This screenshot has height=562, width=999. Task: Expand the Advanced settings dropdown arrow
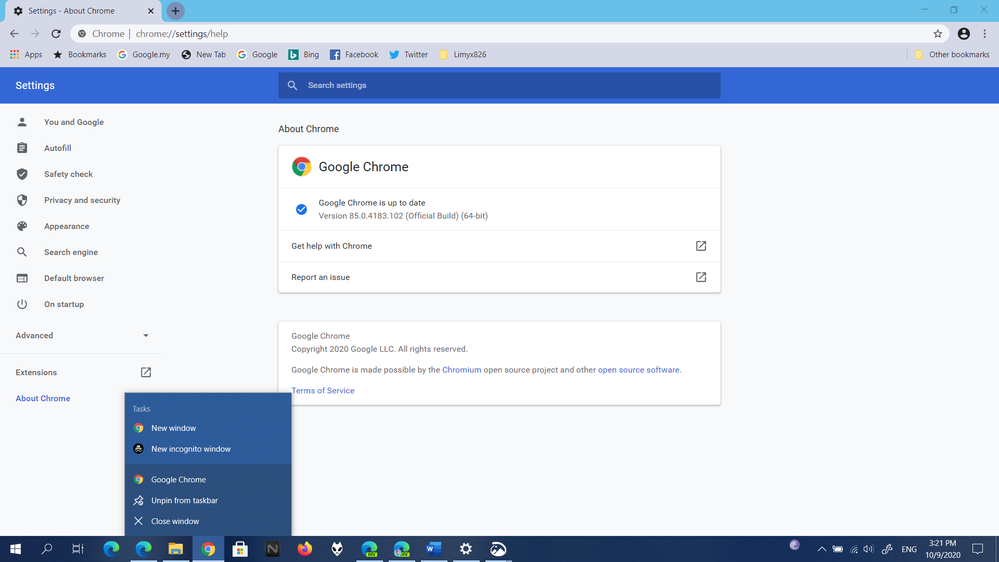click(x=146, y=336)
